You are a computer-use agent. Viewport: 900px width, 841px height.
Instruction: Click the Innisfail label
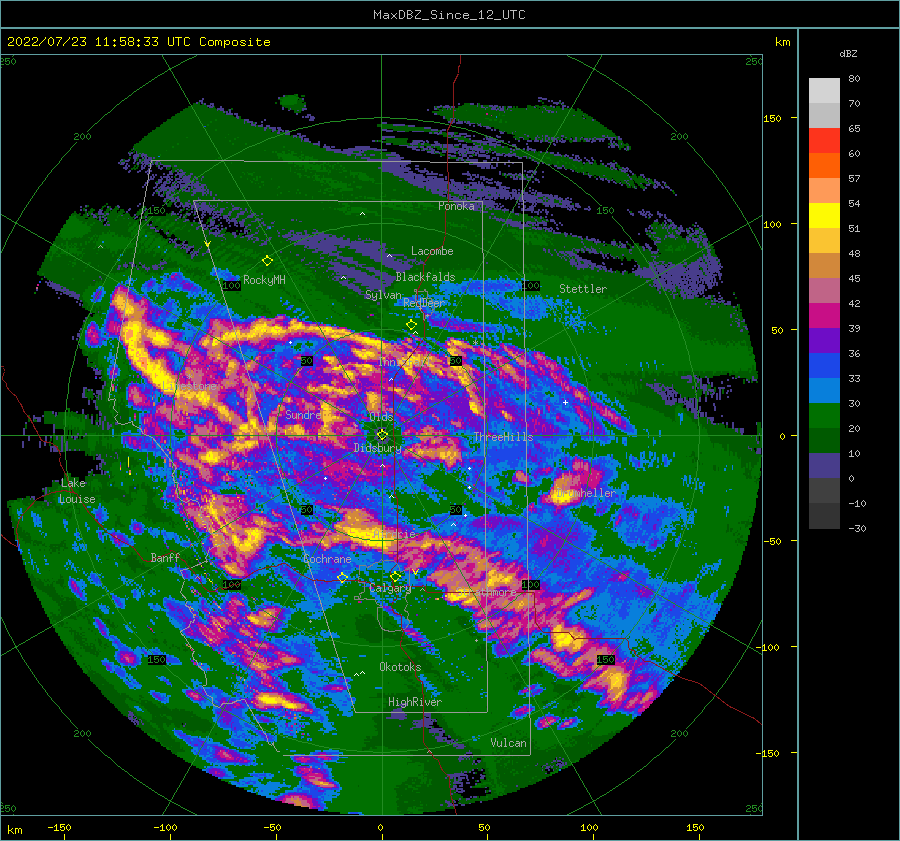click(x=404, y=362)
